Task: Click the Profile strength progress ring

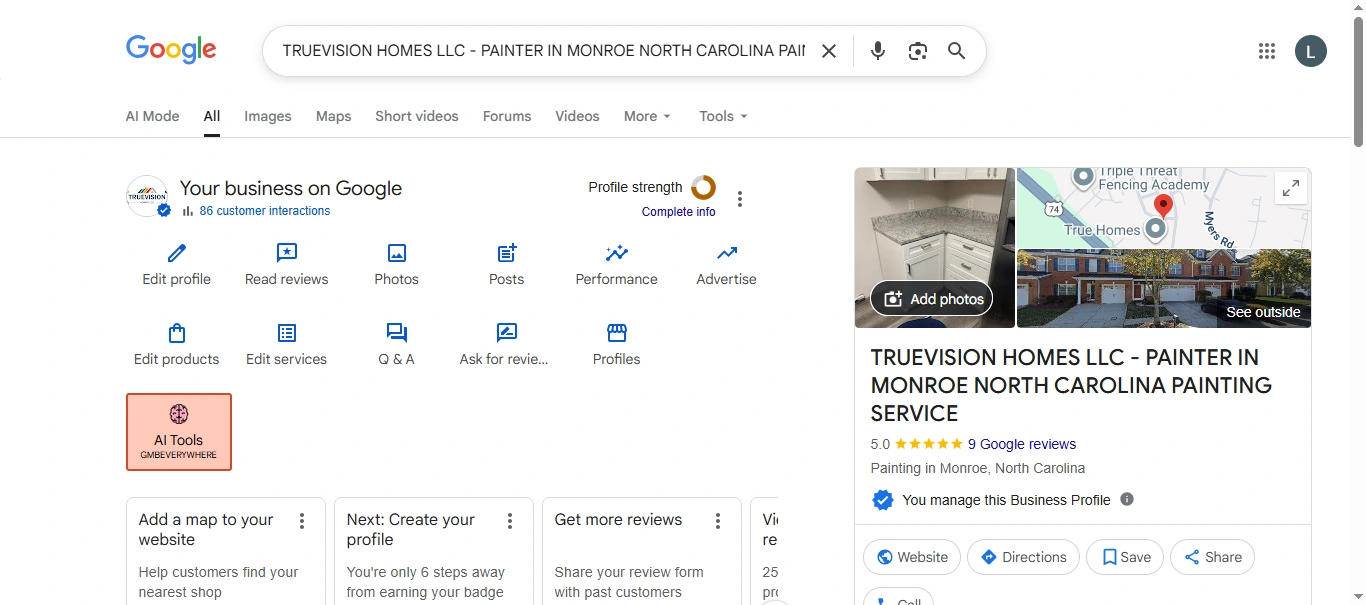Action: pyautogui.click(x=703, y=187)
